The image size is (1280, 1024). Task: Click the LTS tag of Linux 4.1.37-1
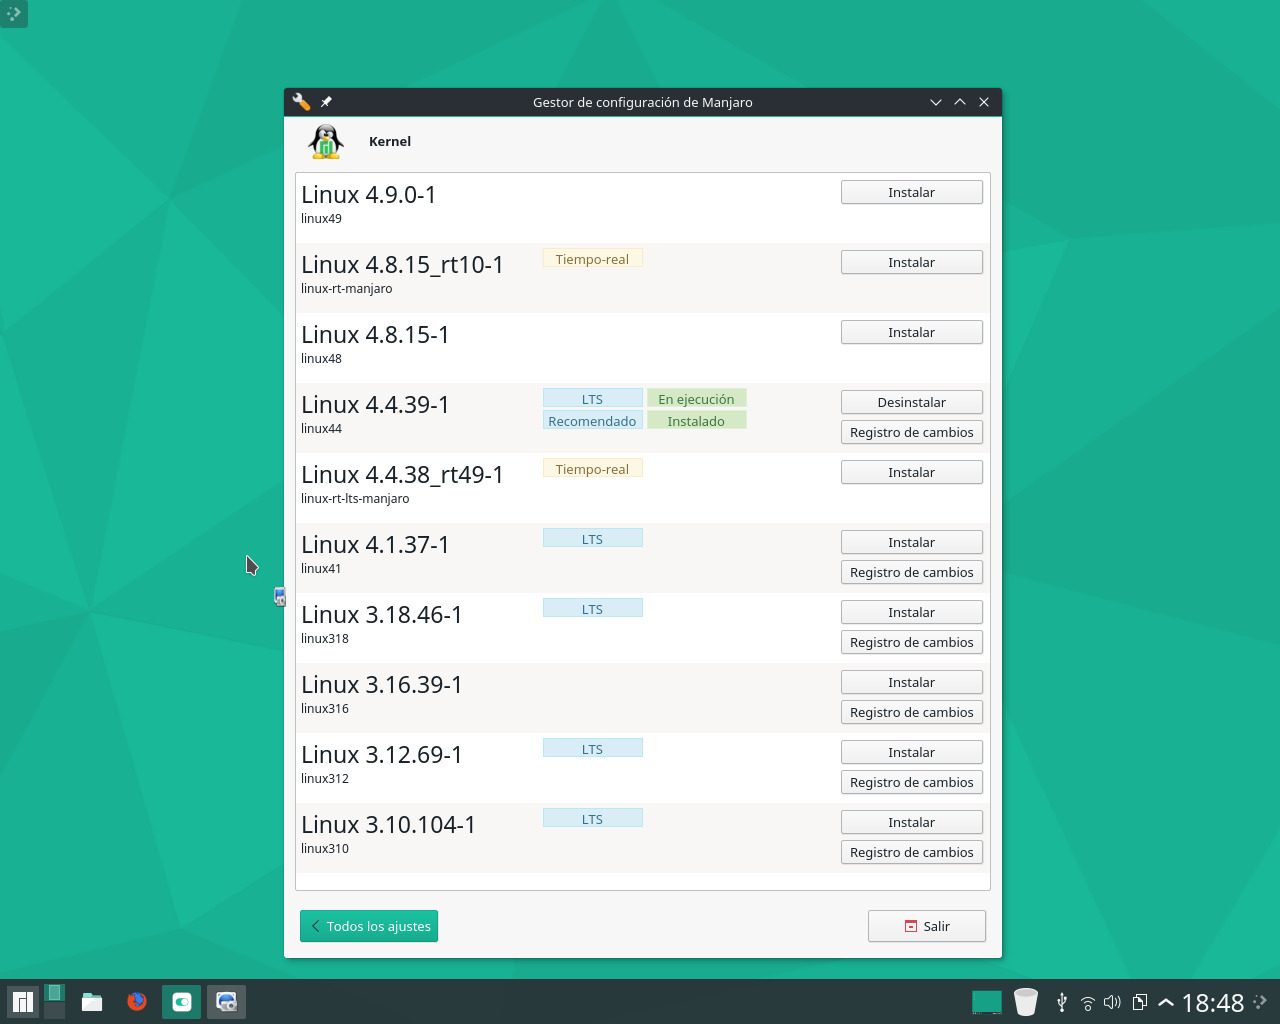(x=593, y=539)
